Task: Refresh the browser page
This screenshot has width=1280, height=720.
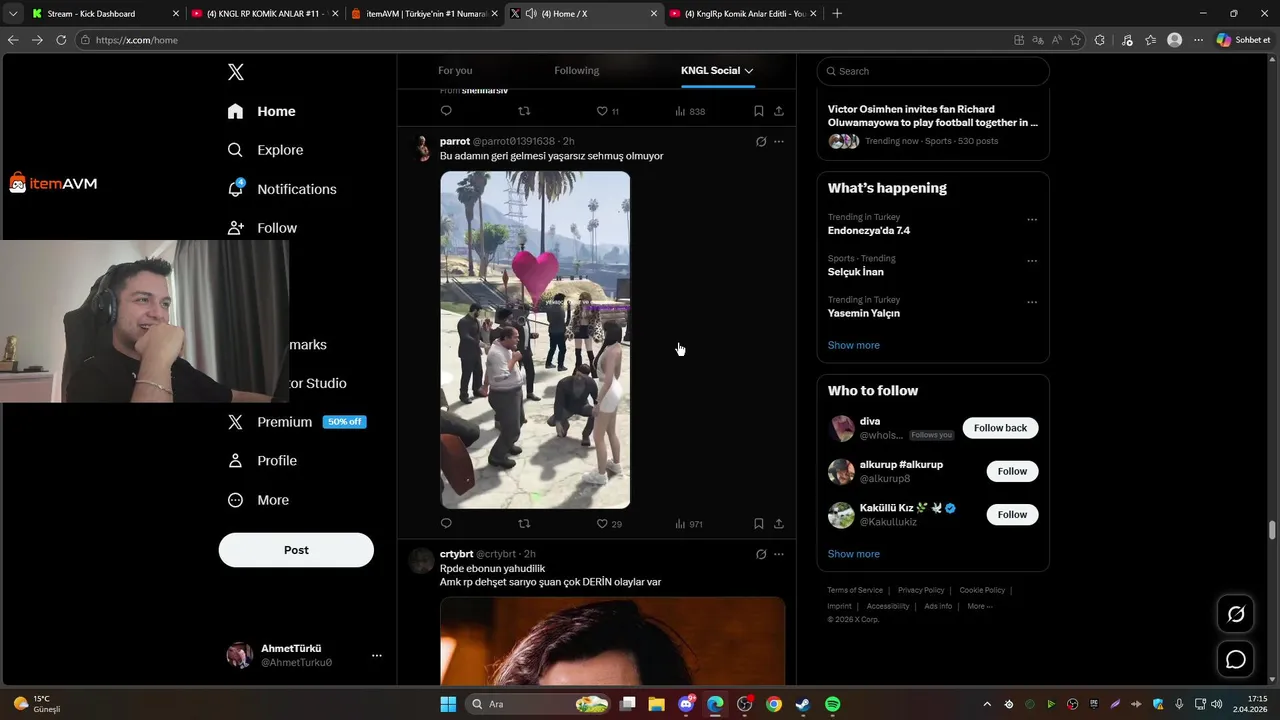Action: (x=61, y=40)
